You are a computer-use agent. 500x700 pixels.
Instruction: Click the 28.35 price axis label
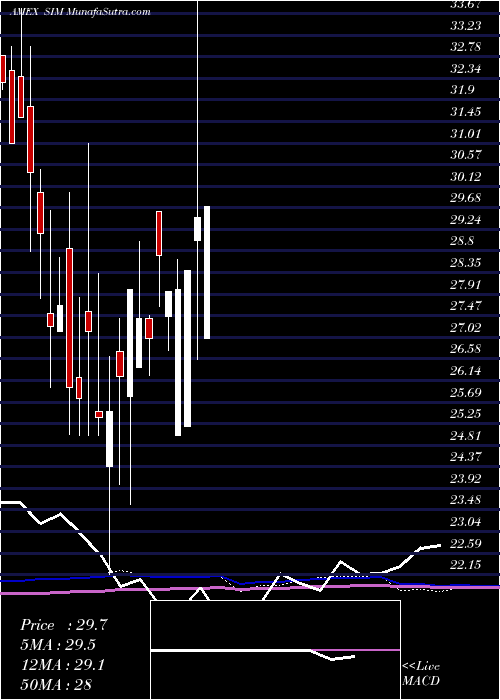click(466, 262)
